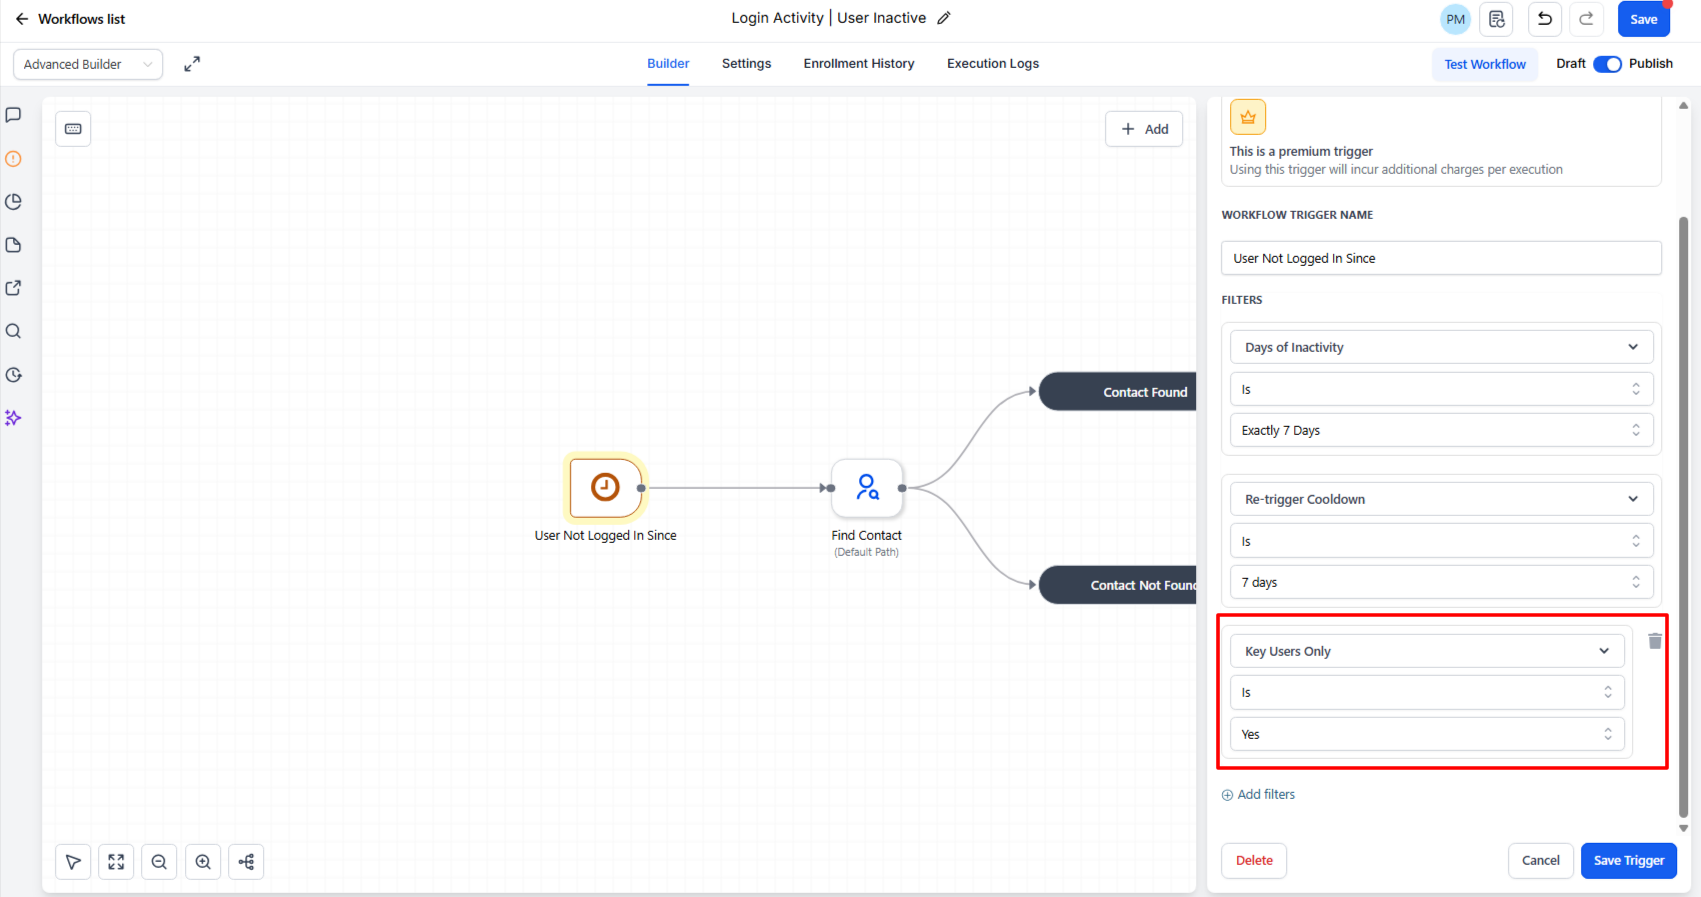Open Exactly 7 Days value dropdown
The height and width of the screenshot is (897, 1701).
coord(1441,430)
